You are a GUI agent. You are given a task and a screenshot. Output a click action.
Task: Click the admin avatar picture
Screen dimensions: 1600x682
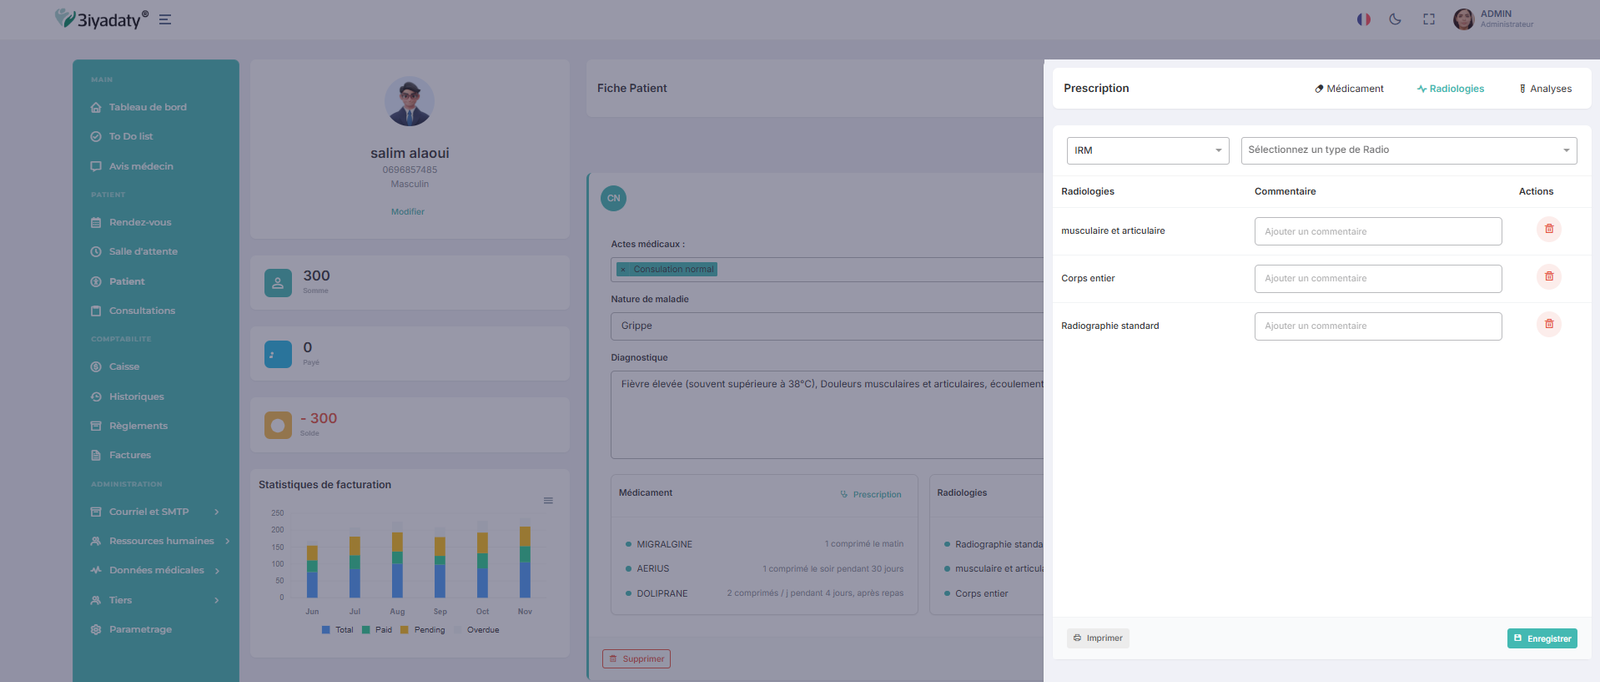[1463, 19]
